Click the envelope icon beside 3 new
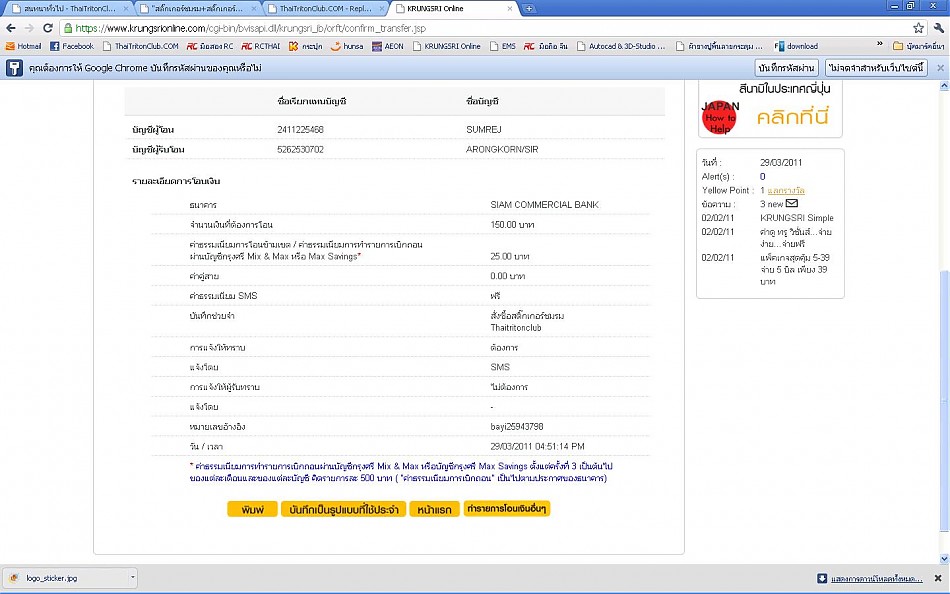Screen dimensions: 950x594 792,204
